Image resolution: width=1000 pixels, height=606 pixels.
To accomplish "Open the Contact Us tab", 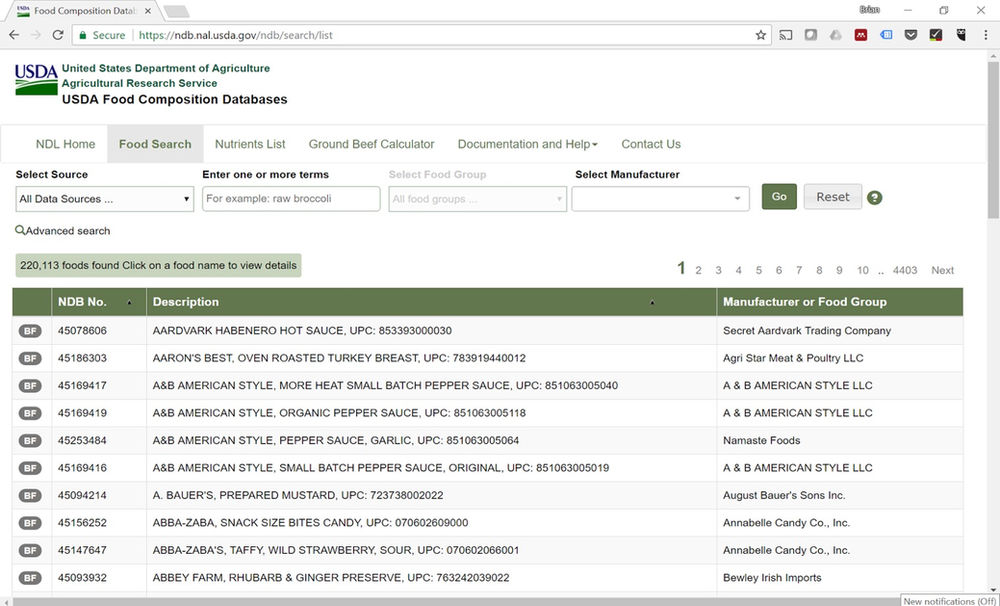I will [x=651, y=144].
